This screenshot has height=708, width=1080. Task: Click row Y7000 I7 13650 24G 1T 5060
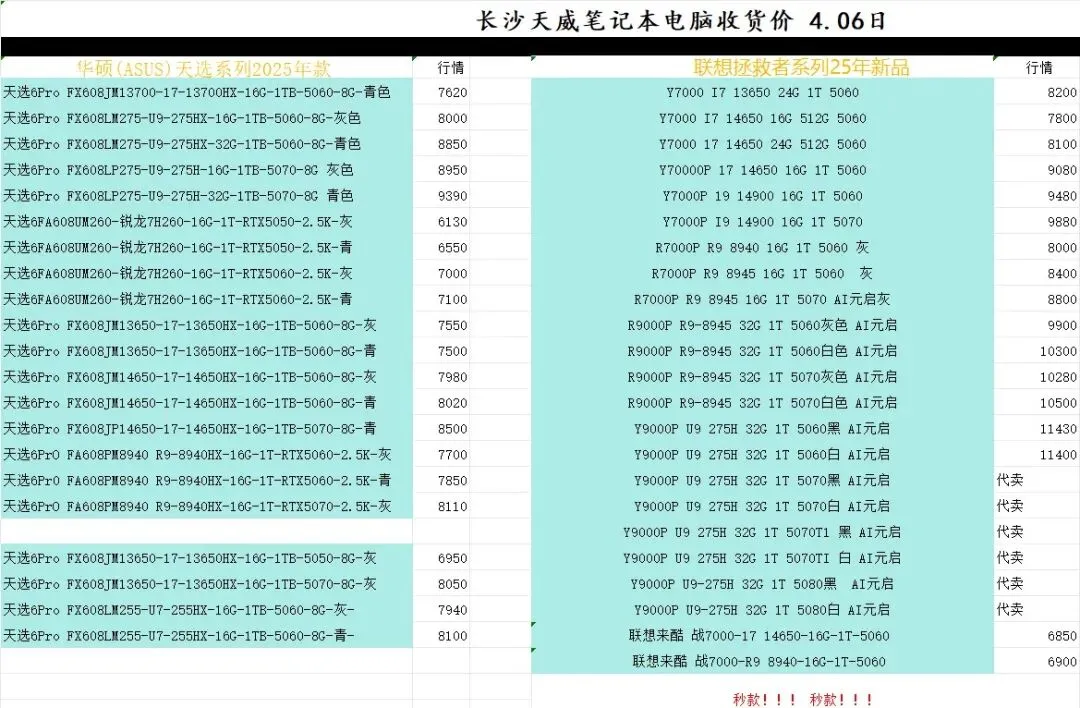(762, 92)
